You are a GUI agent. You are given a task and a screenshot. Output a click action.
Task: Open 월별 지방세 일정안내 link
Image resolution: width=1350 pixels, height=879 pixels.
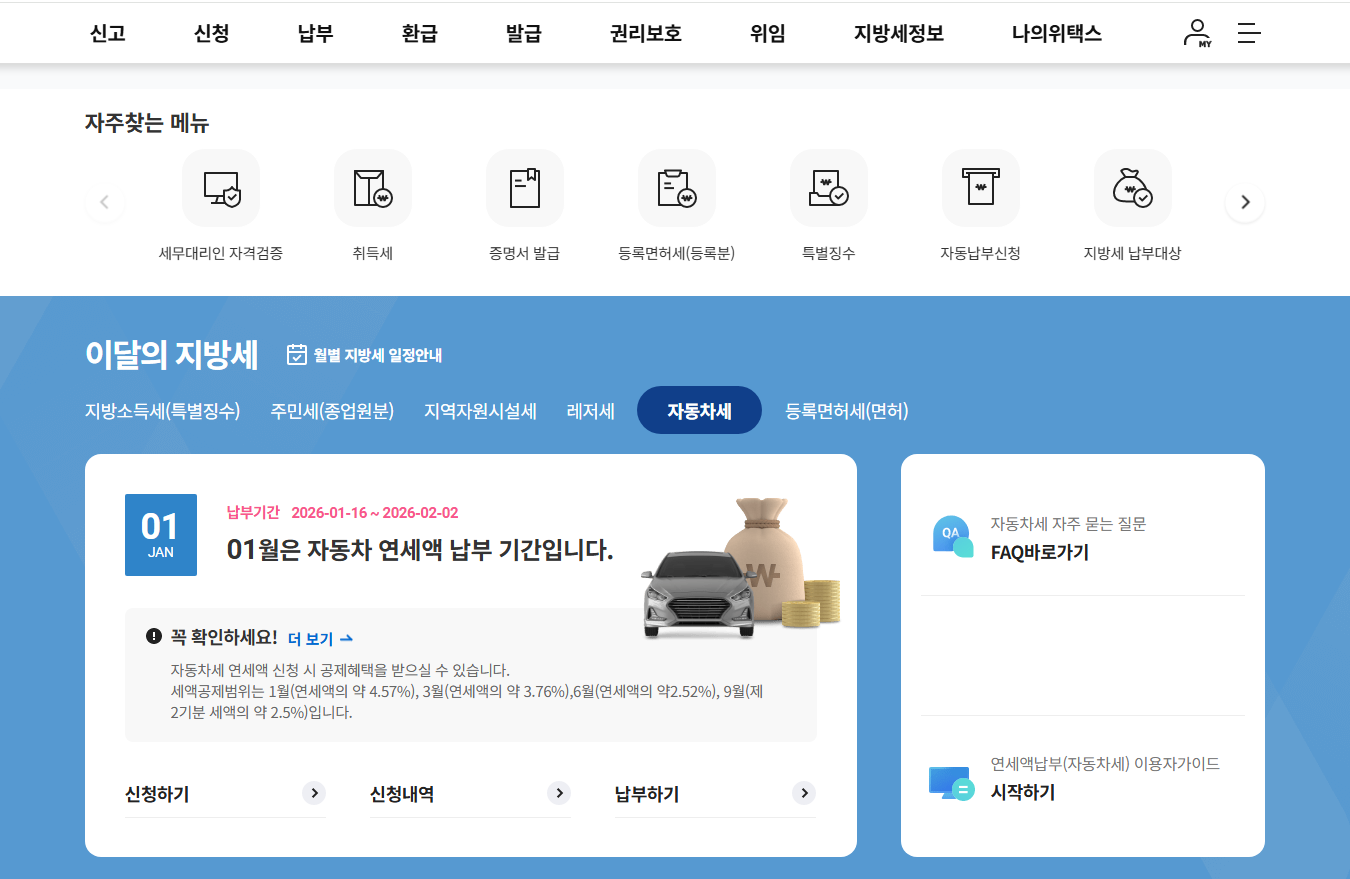tap(378, 355)
